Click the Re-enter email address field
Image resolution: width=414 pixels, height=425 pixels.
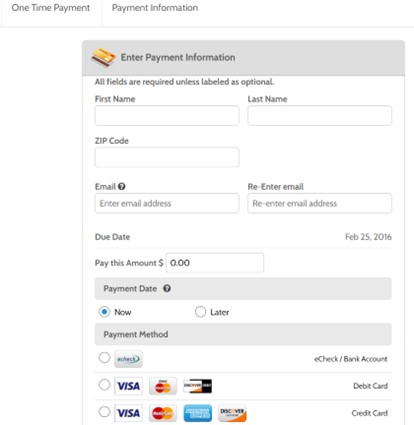pos(320,203)
